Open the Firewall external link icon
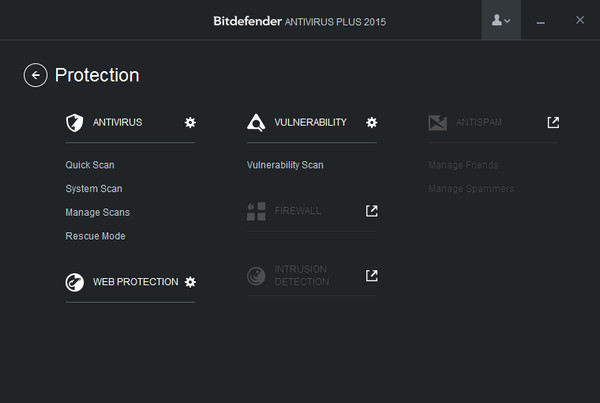The width and height of the screenshot is (600, 403). point(372,211)
